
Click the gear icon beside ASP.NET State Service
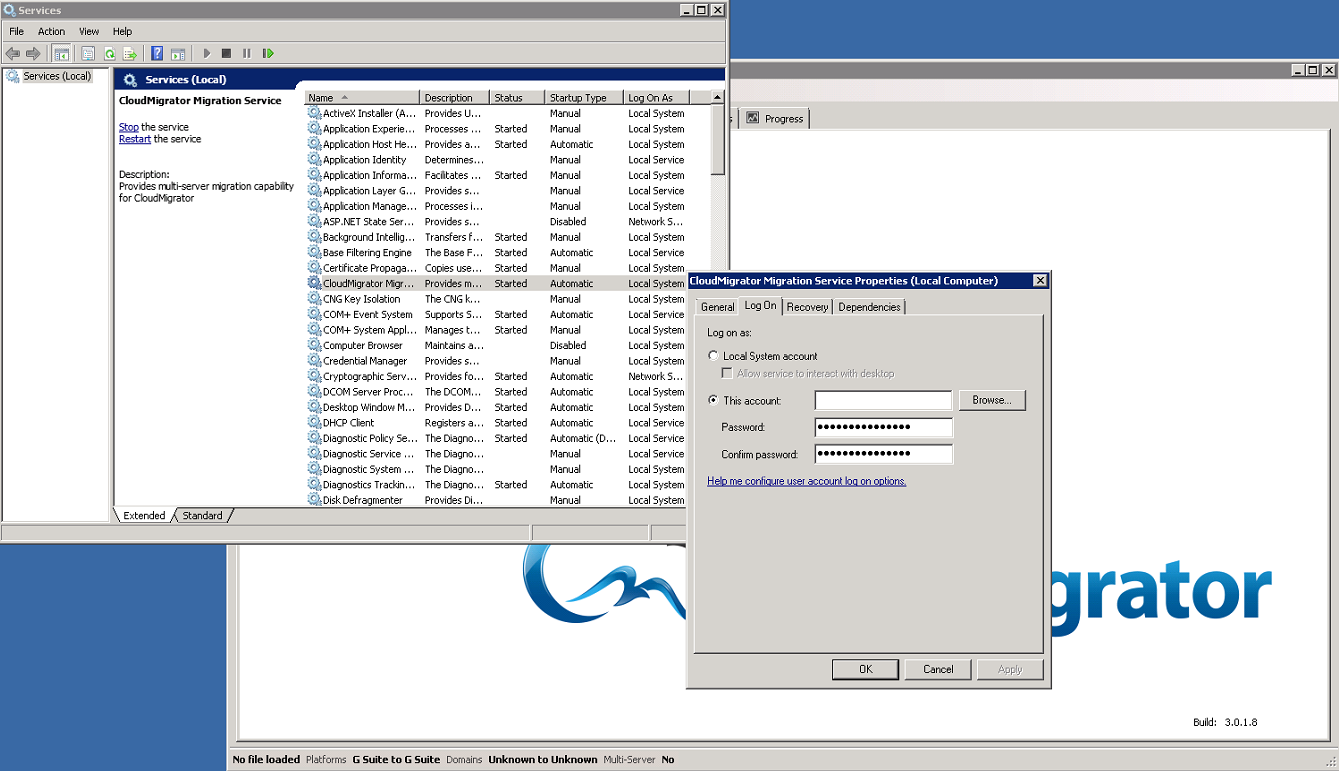click(x=314, y=222)
